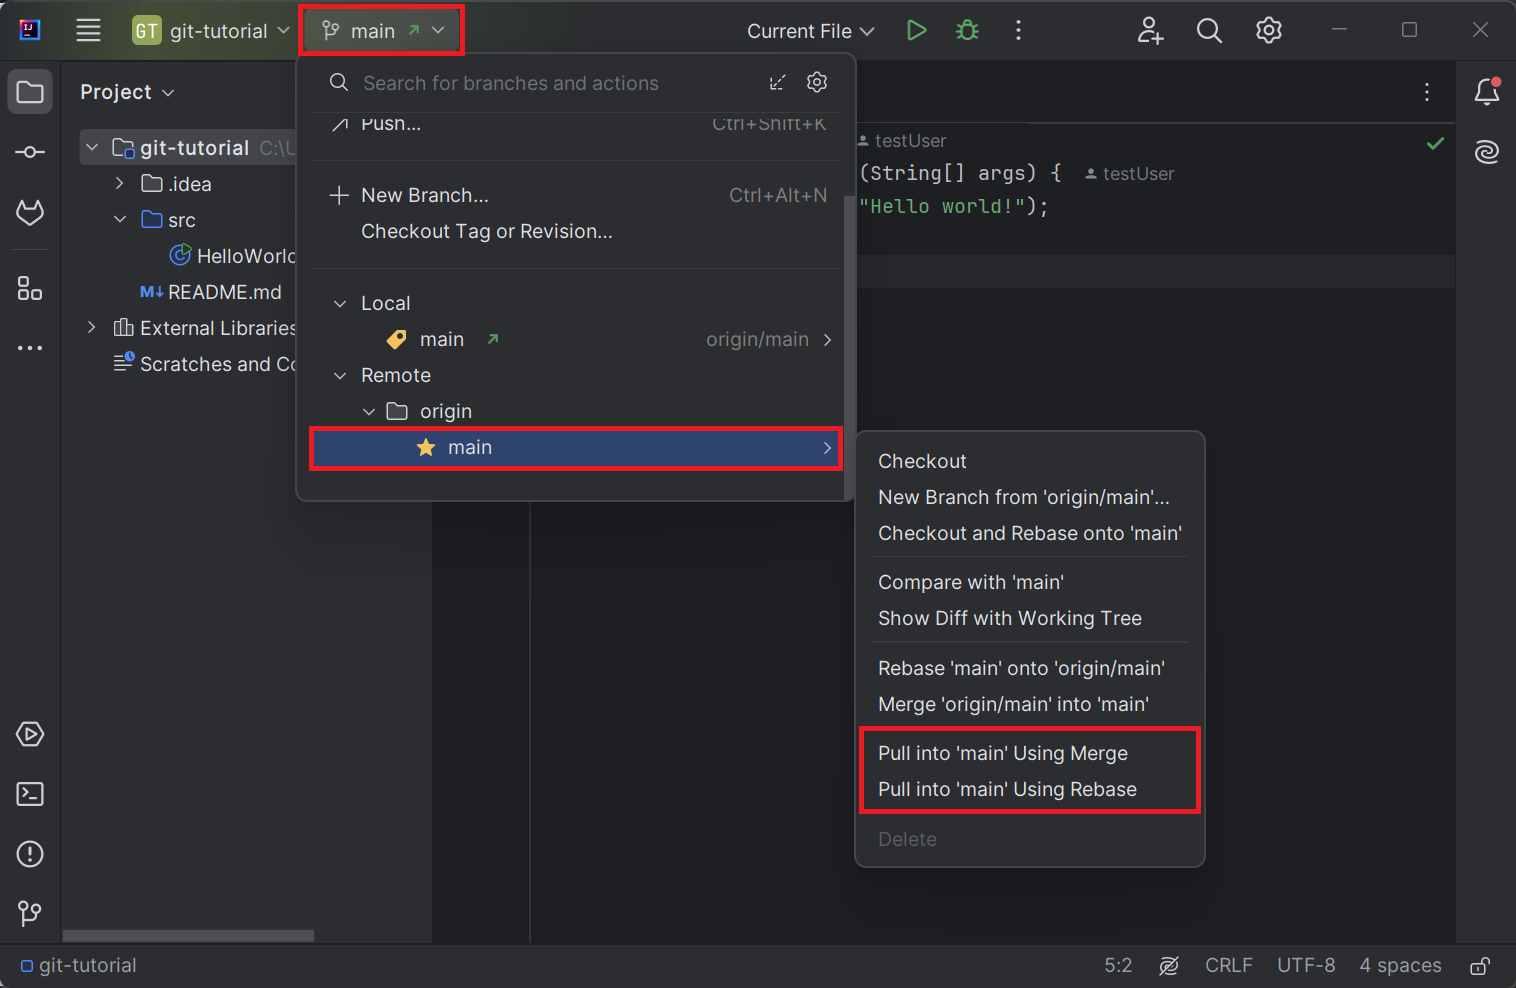The width and height of the screenshot is (1516, 988).
Task: Open the Structure tool window
Action: point(30,289)
